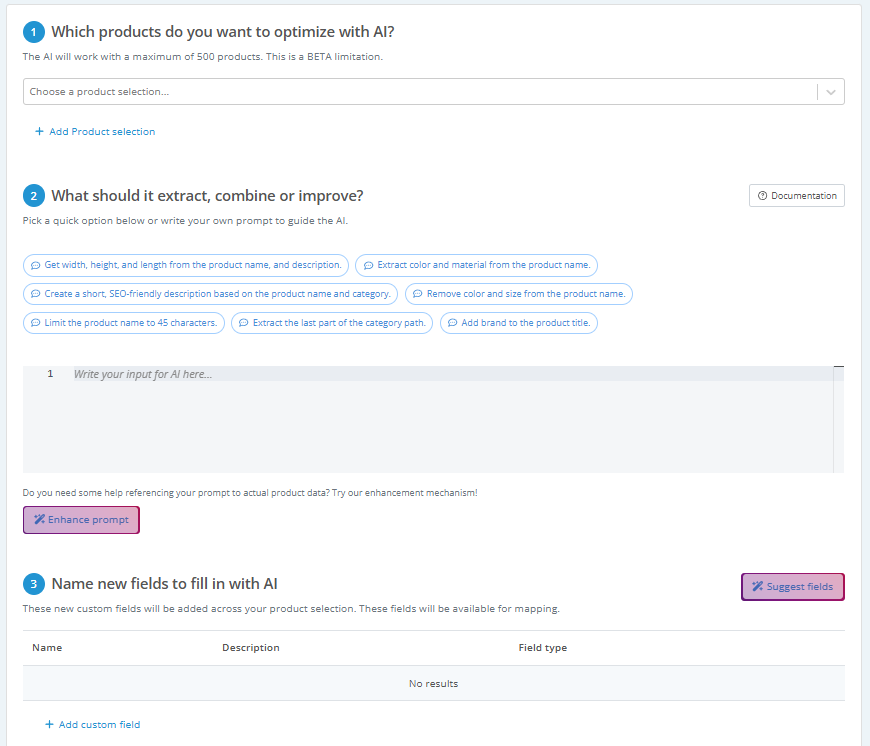Click speech bubble icon on 'Create a short' chip
870x746 pixels.
click(x=36, y=294)
